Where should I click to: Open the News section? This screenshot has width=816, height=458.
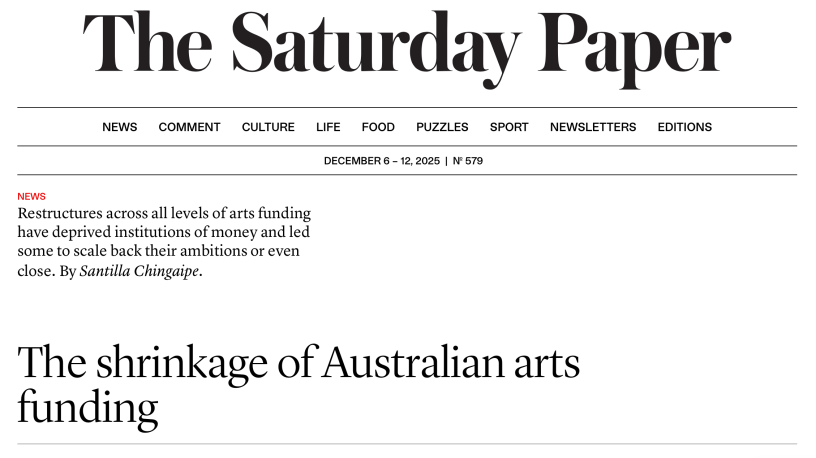[x=119, y=127]
